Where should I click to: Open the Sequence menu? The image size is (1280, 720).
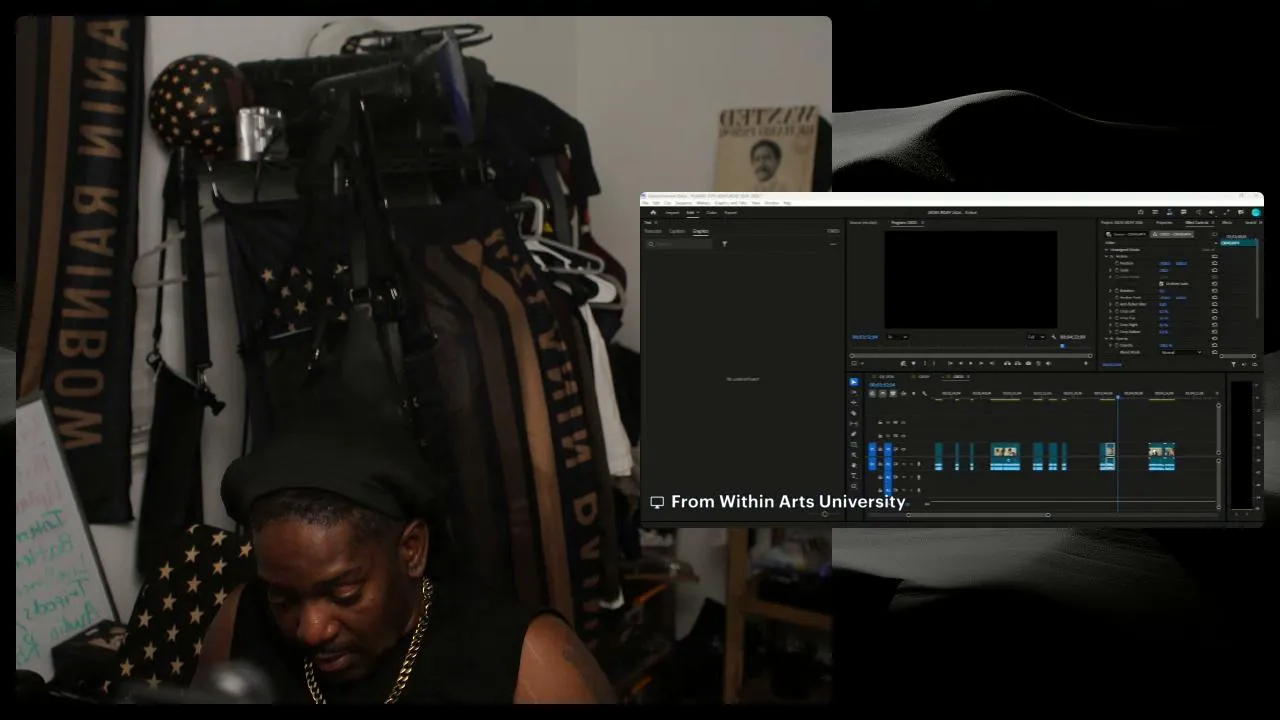point(685,203)
